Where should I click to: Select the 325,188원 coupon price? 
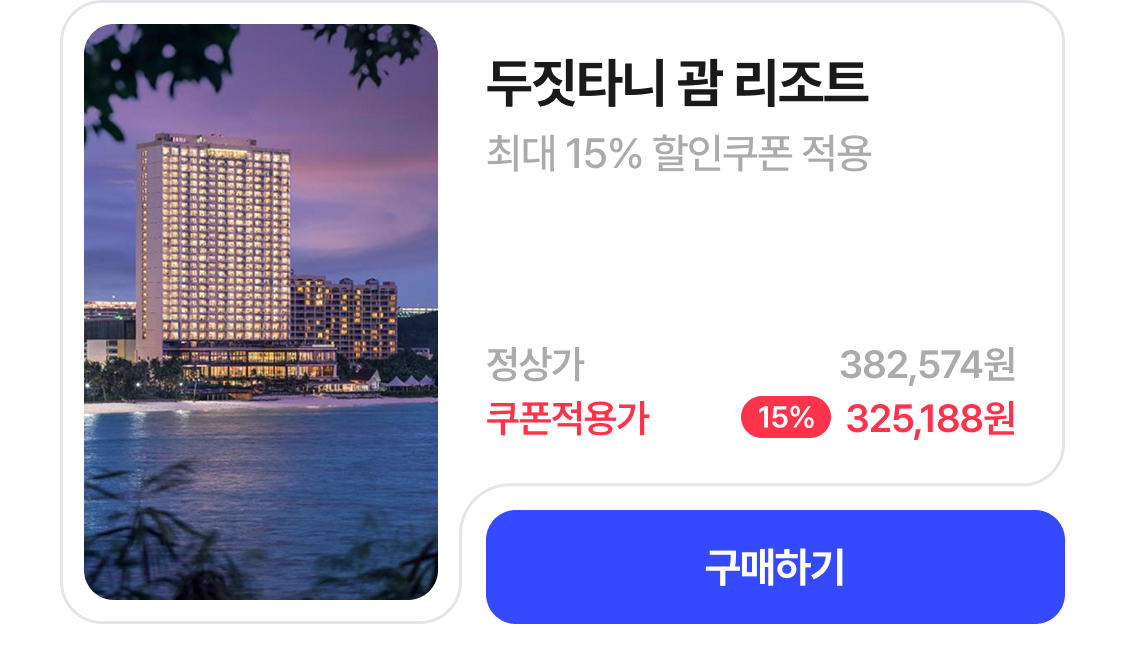click(930, 418)
